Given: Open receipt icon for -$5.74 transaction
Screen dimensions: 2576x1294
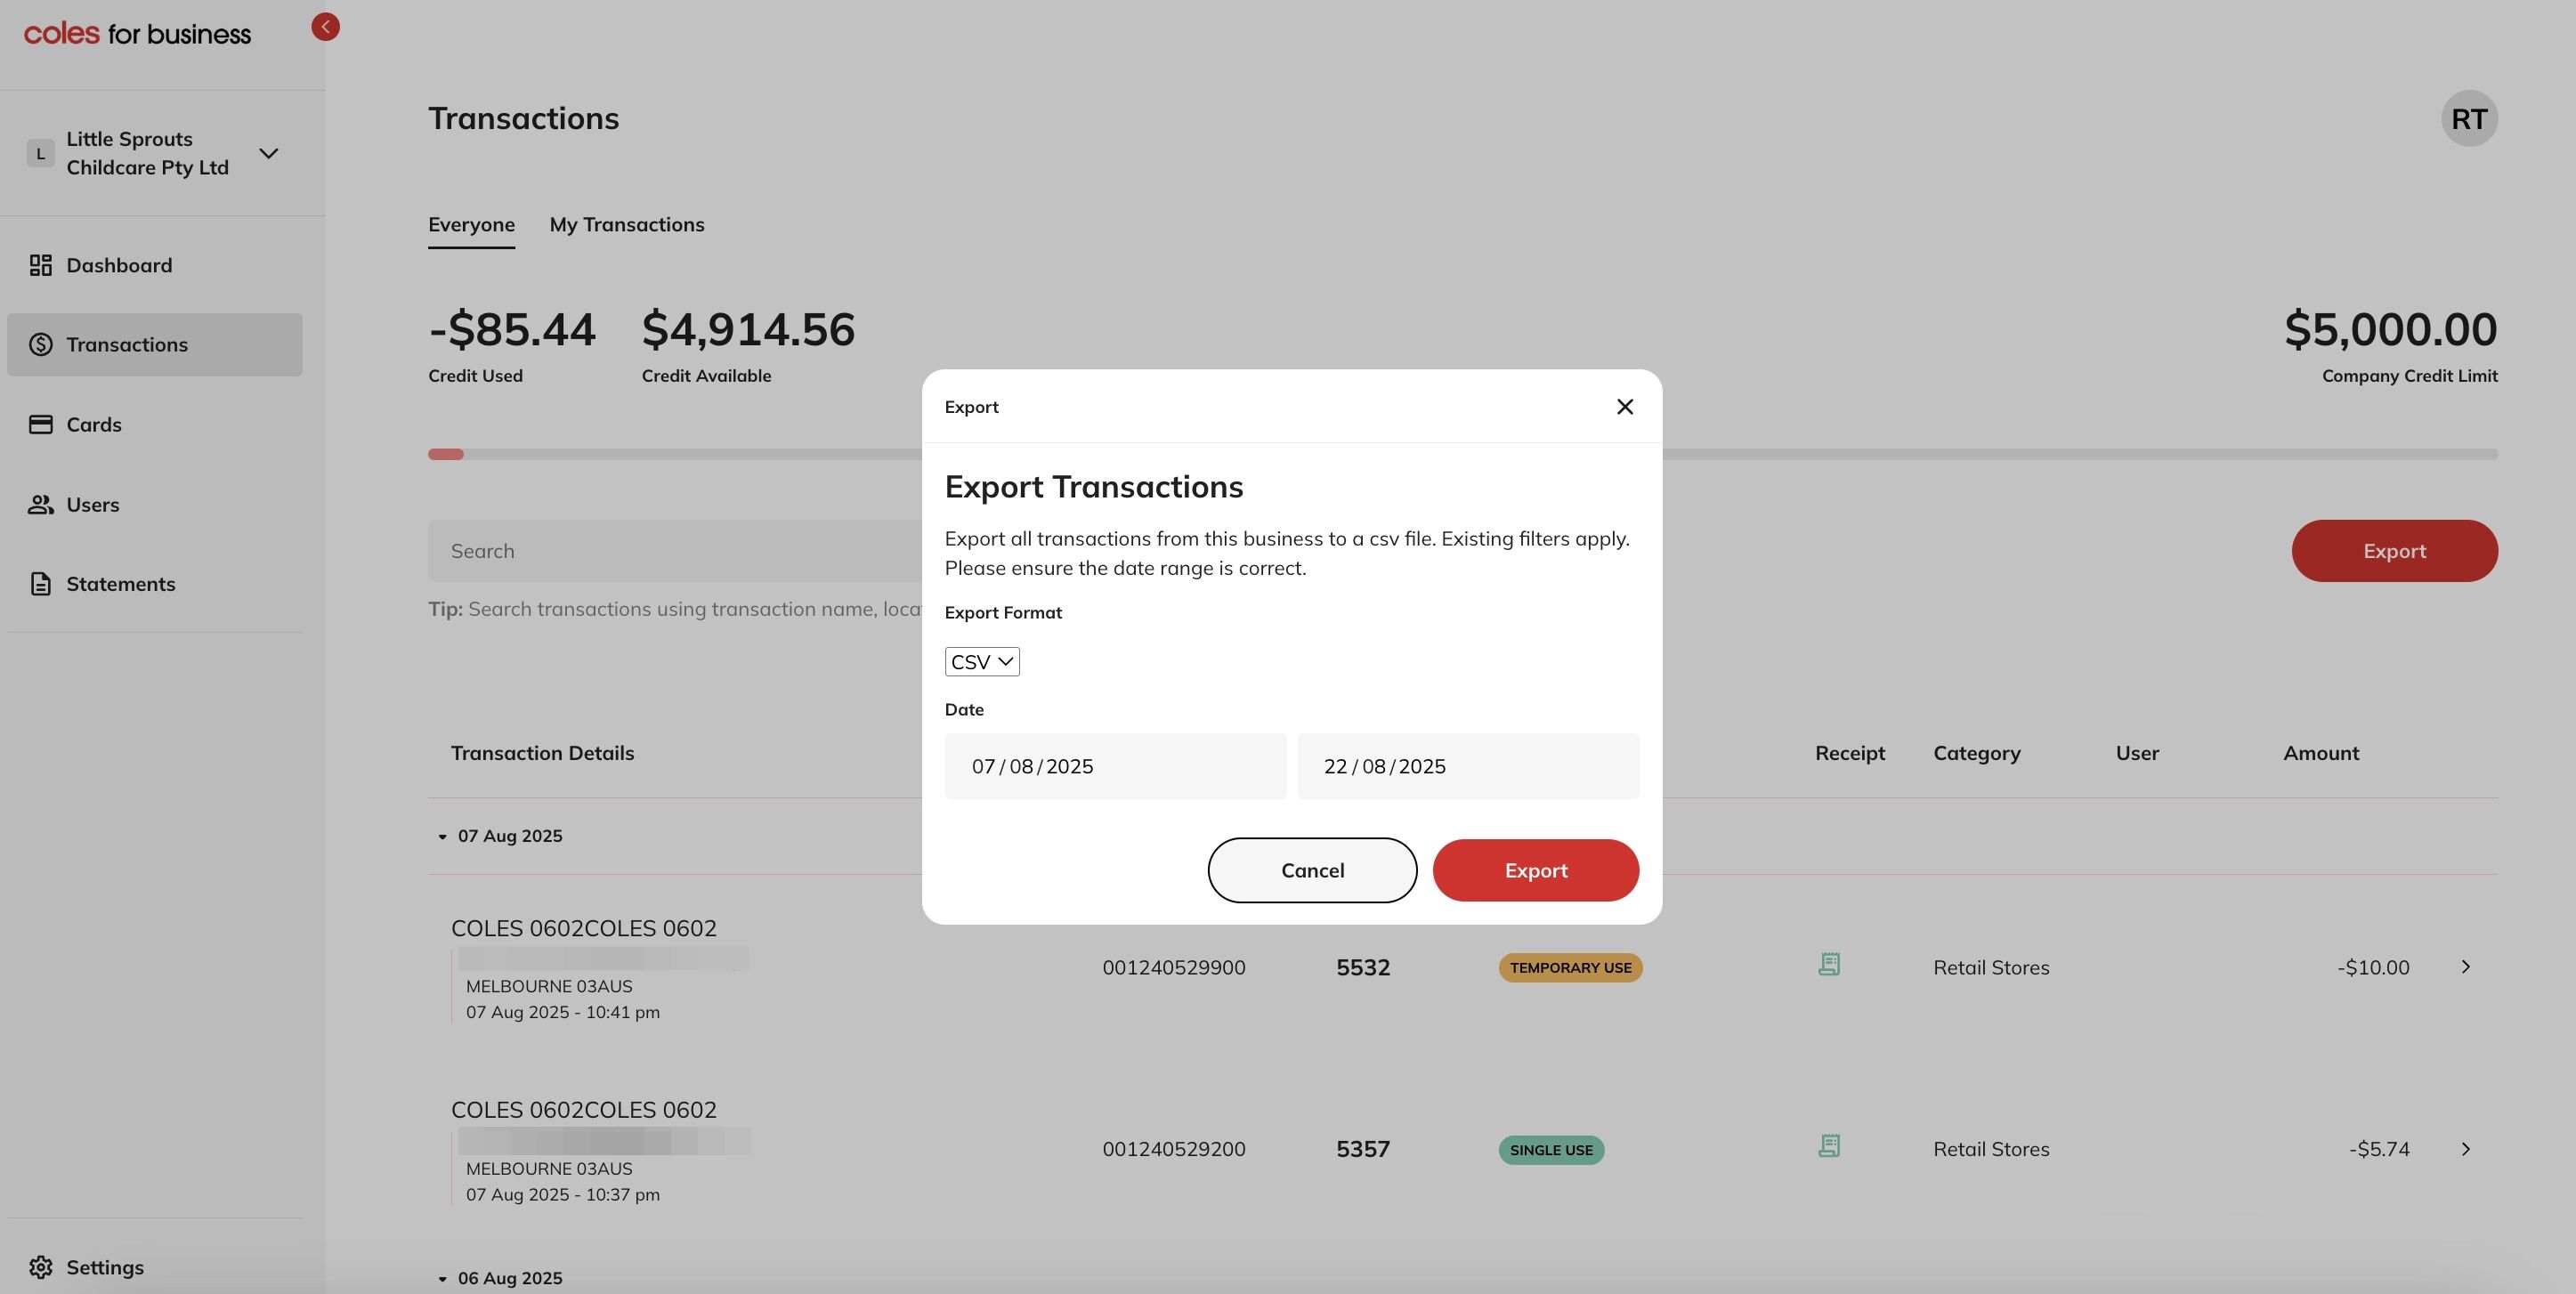Looking at the screenshot, I should [1828, 1147].
